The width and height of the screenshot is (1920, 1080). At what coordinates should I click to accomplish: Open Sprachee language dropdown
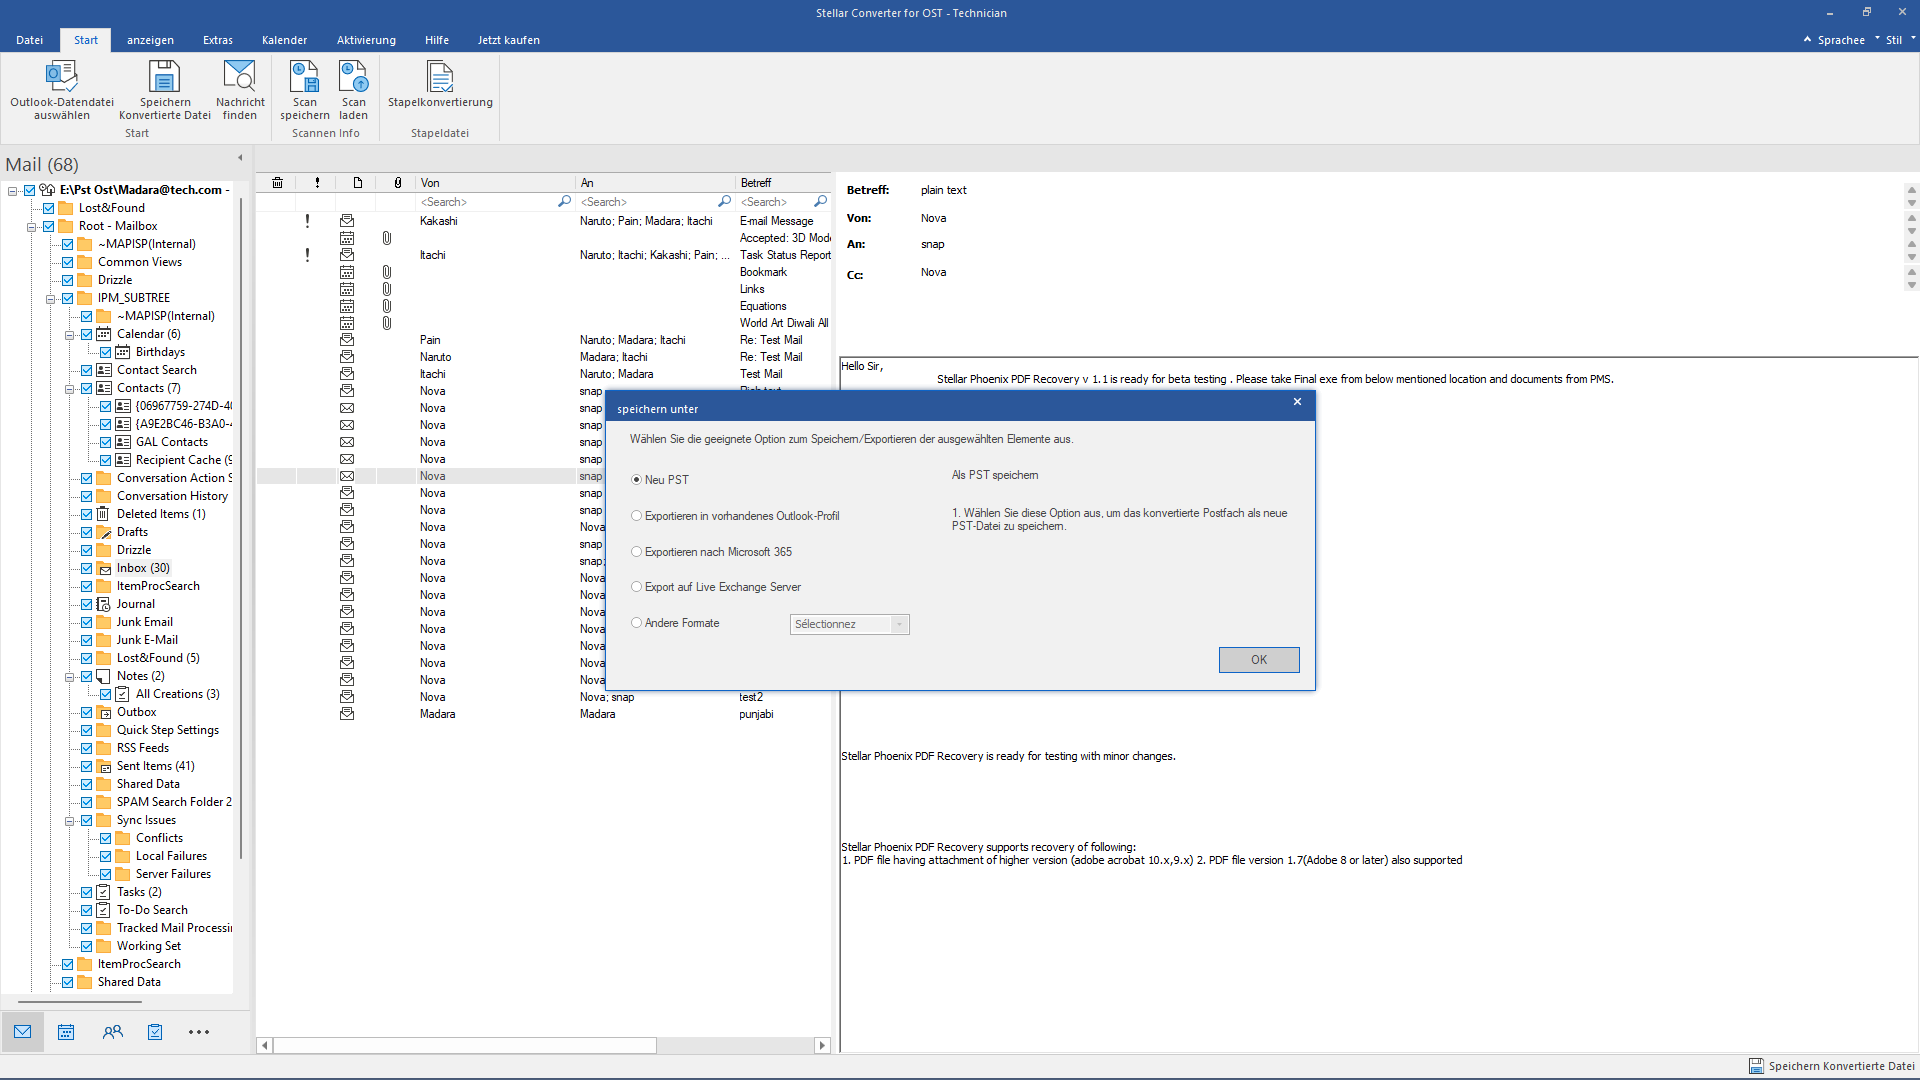1840,40
